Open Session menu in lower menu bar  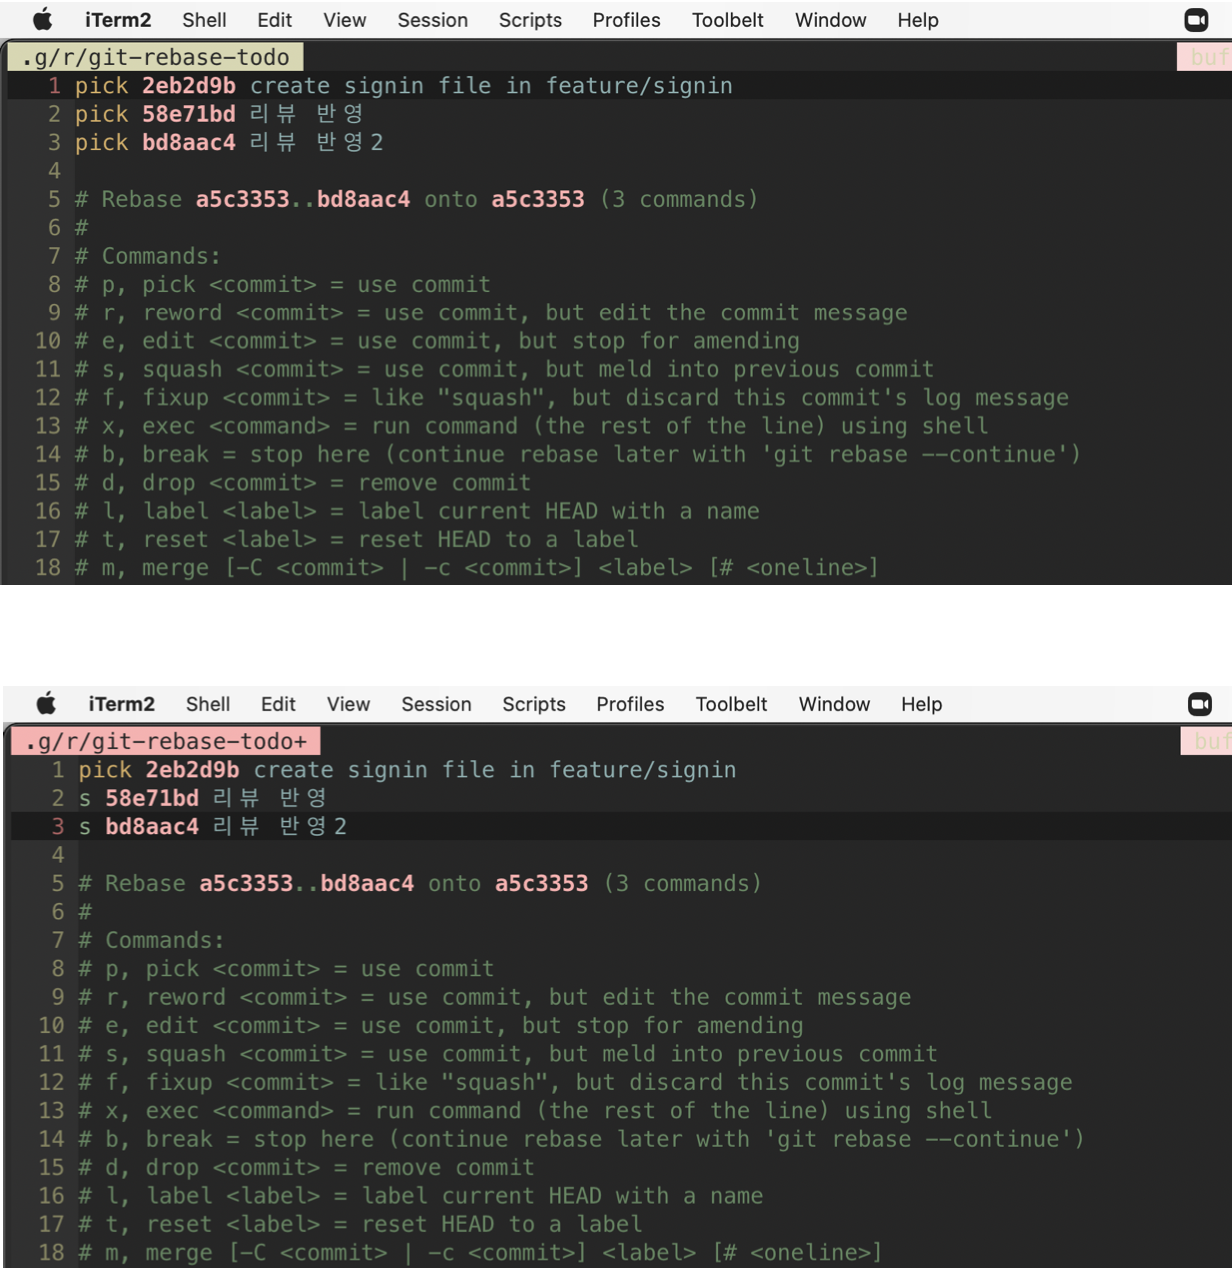point(436,704)
